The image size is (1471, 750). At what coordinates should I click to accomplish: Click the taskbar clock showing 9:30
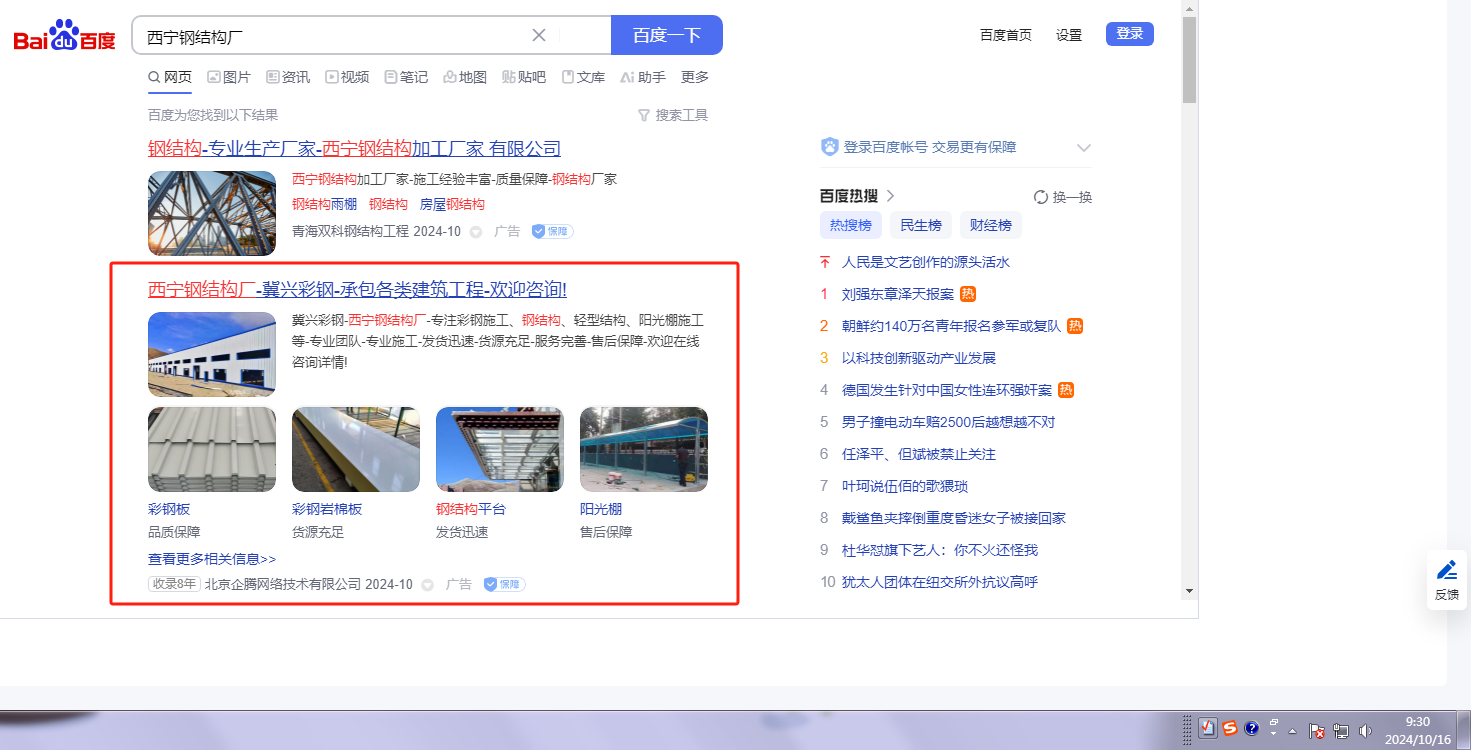pyautogui.click(x=1417, y=730)
